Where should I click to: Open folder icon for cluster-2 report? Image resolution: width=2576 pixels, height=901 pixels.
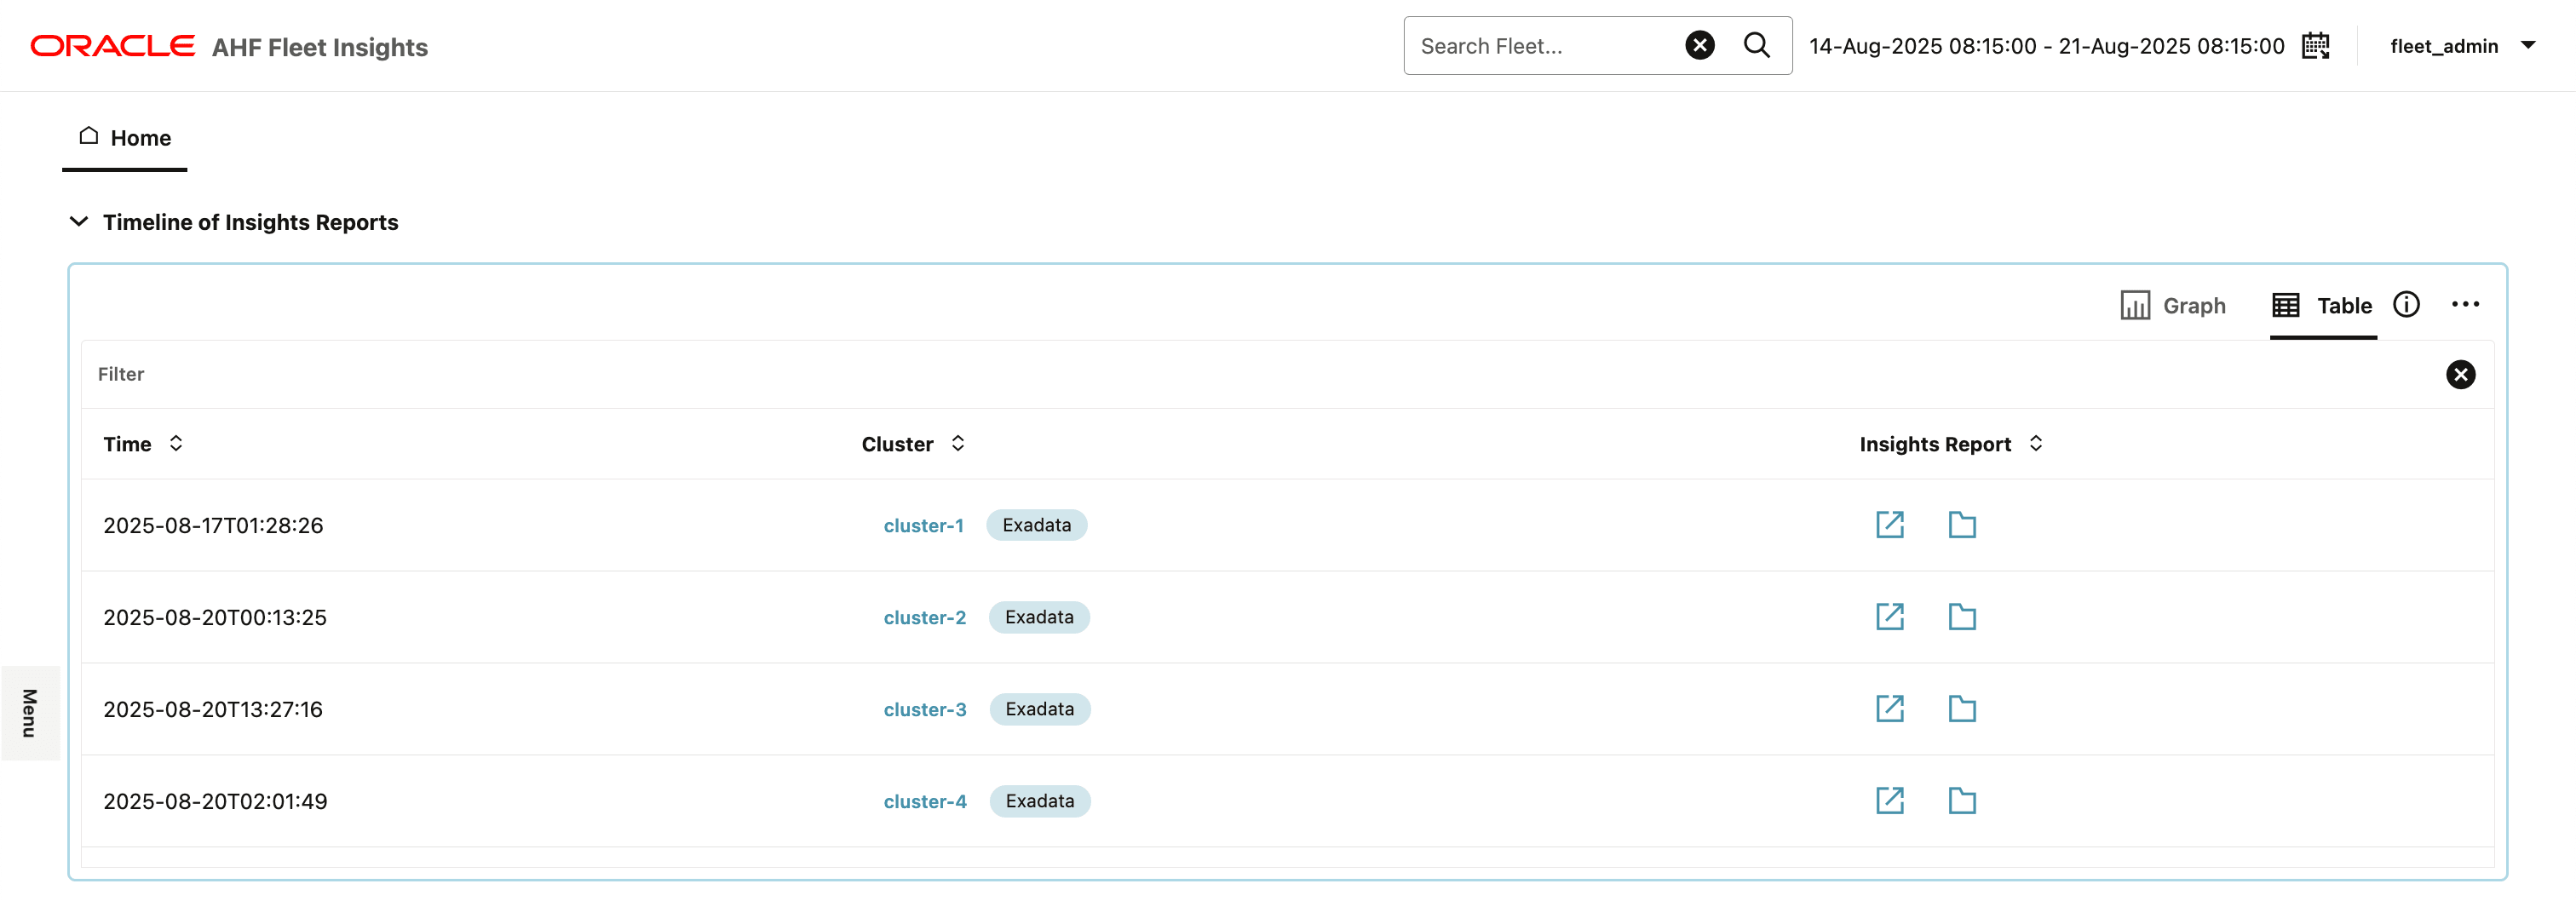coord(1962,617)
